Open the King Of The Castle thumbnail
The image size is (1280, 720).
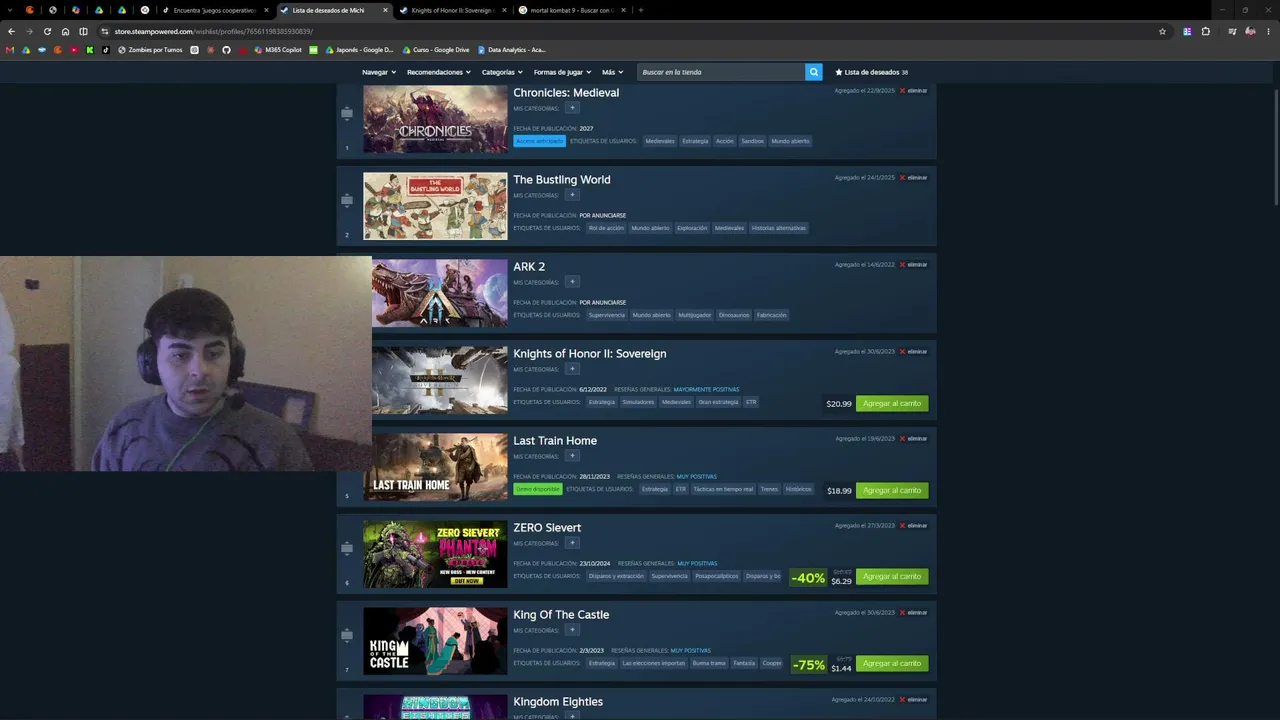pos(435,641)
